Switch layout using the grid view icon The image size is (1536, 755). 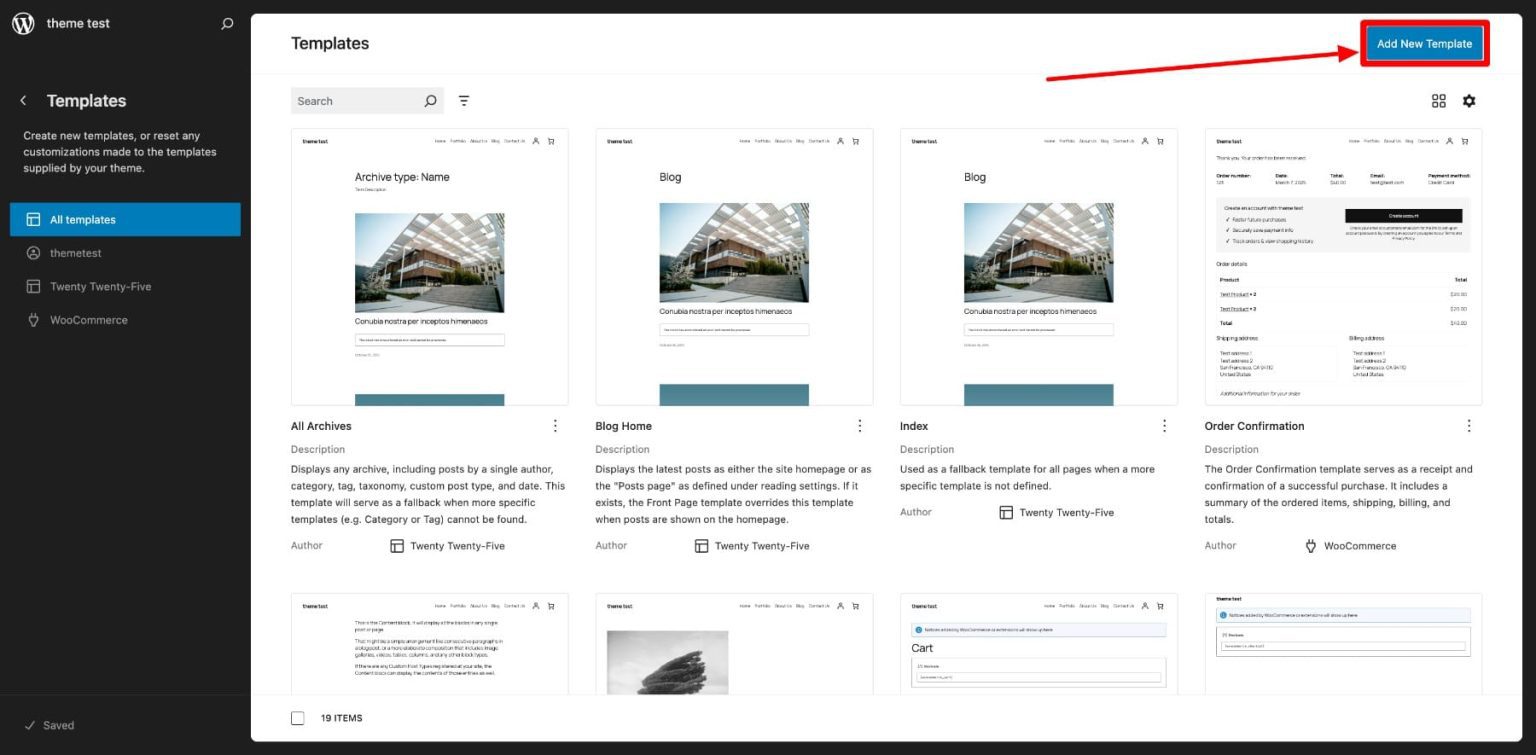[1439, 101]
